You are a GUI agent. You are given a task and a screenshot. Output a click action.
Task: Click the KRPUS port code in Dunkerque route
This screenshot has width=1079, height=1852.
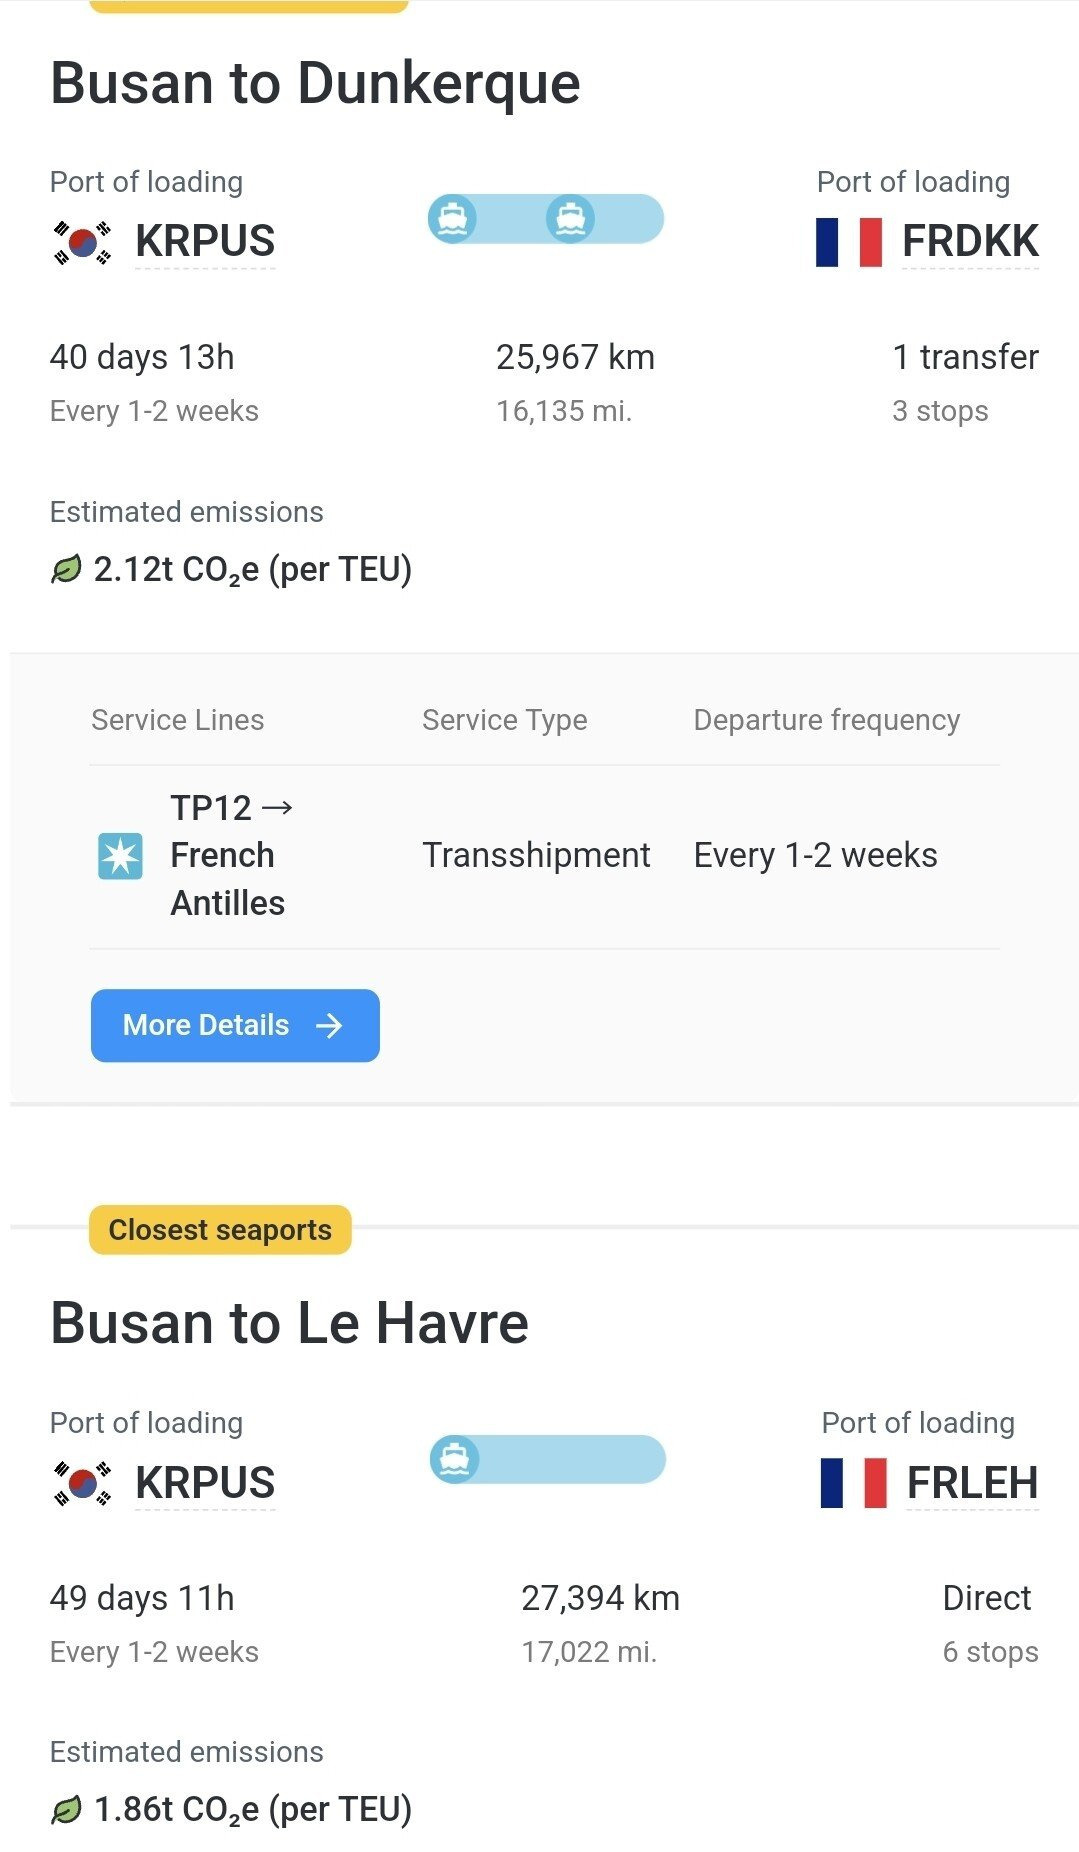205,242
